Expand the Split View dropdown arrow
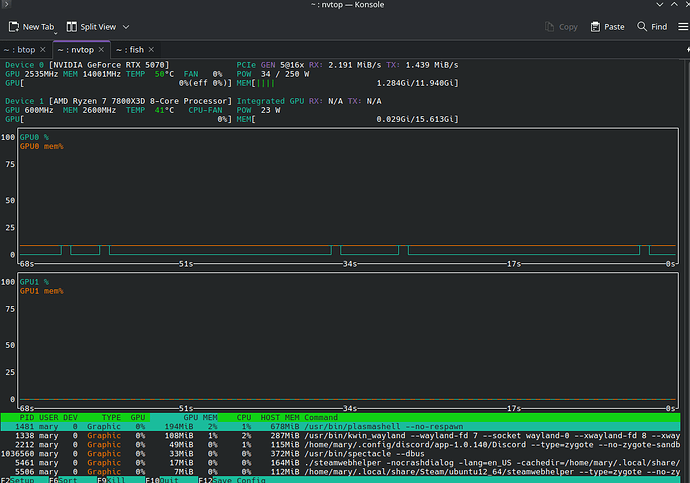 (x=126, y=27)
